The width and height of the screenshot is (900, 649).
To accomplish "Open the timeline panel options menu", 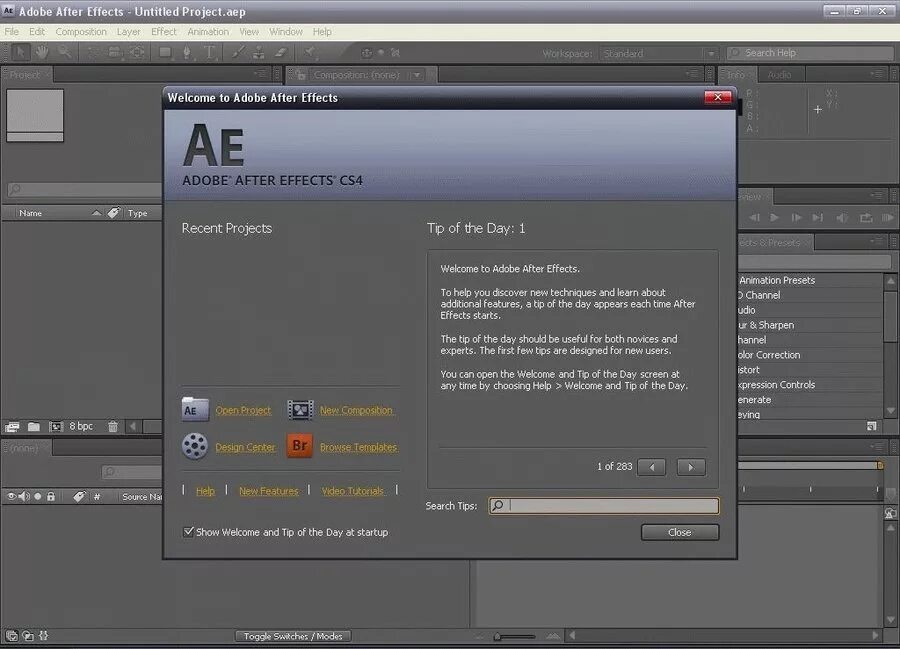I will 876,447.
